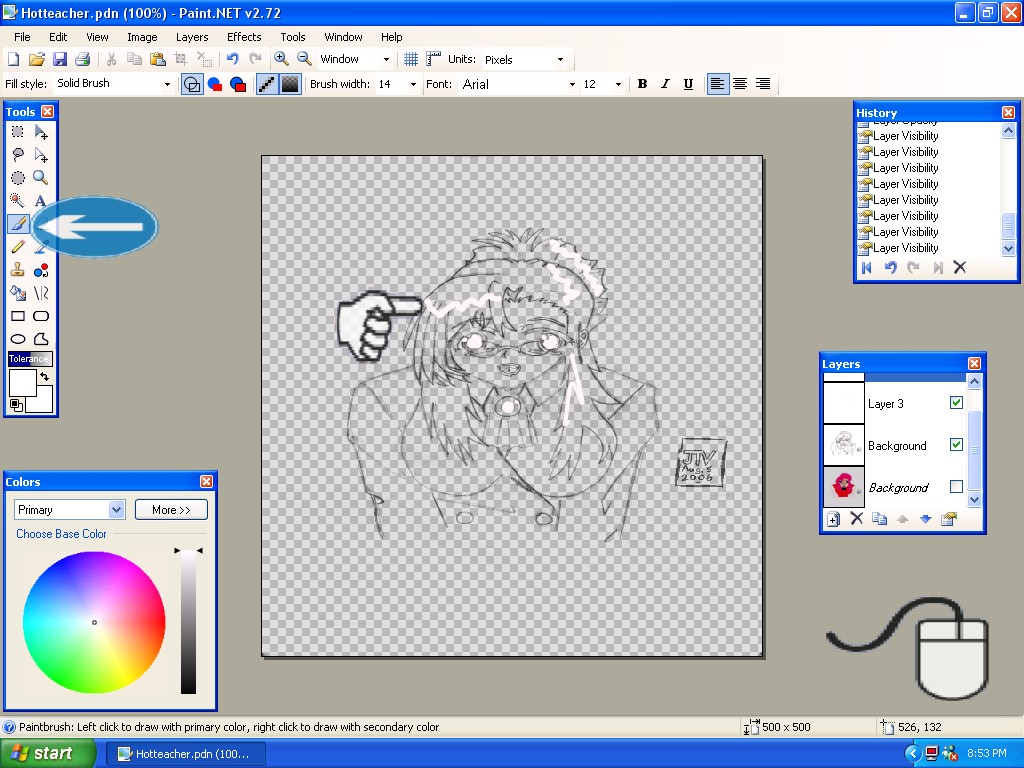1024x768 pixels.
Task: Move layer down with blue arrow
Action: coord(925,519)
